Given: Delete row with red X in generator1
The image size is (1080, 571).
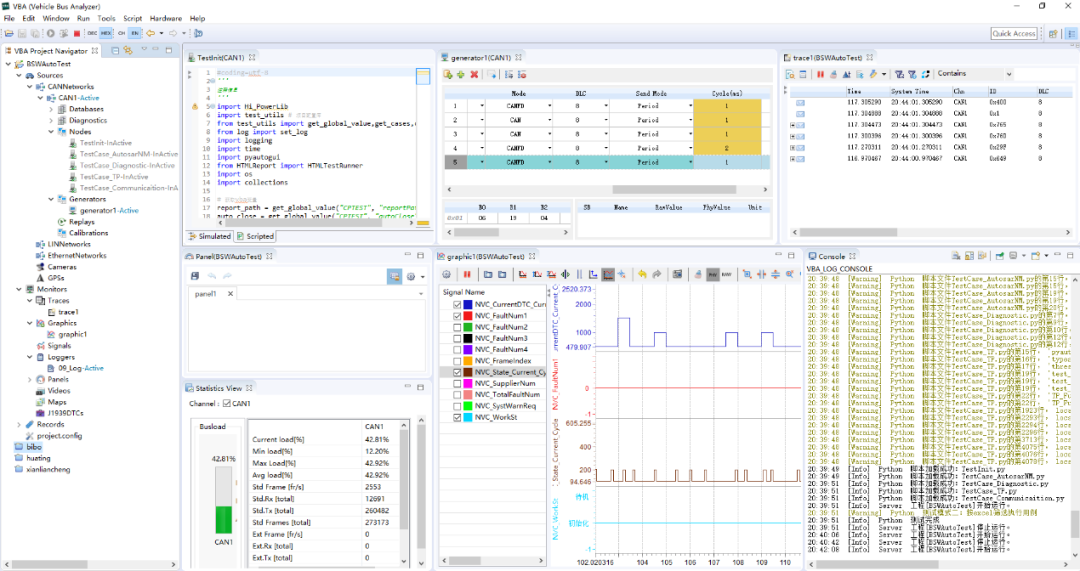Looking at the screenshot, I should 474,74.
